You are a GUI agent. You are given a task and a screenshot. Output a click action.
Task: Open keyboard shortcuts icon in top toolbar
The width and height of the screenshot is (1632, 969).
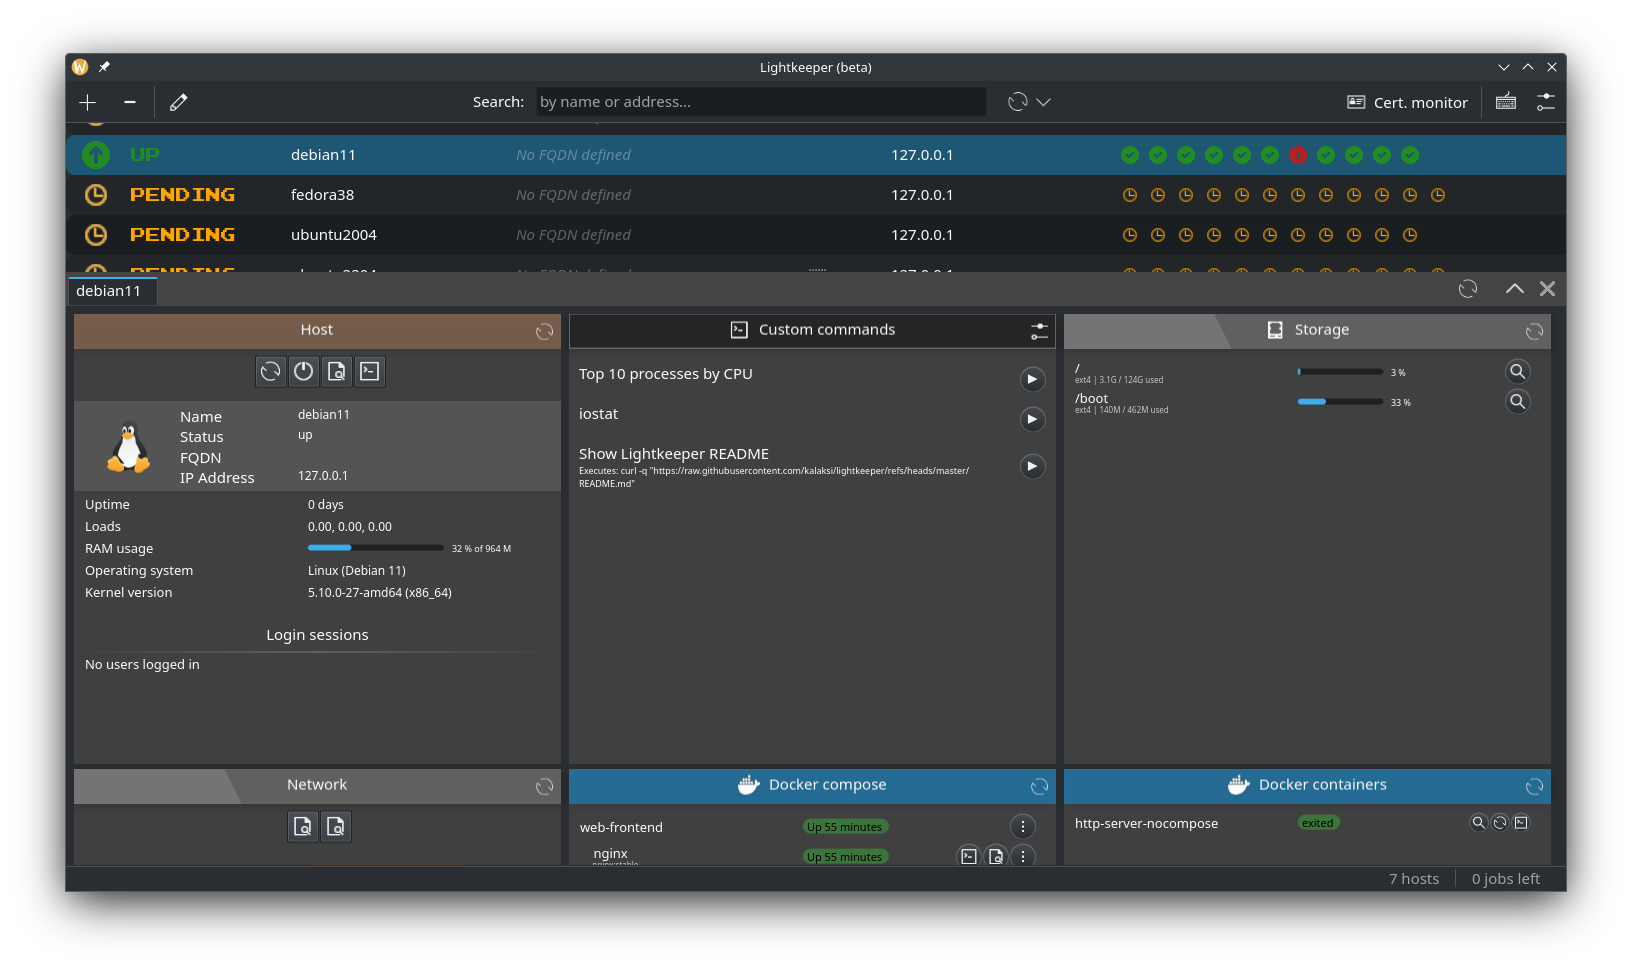(1506, 102)
